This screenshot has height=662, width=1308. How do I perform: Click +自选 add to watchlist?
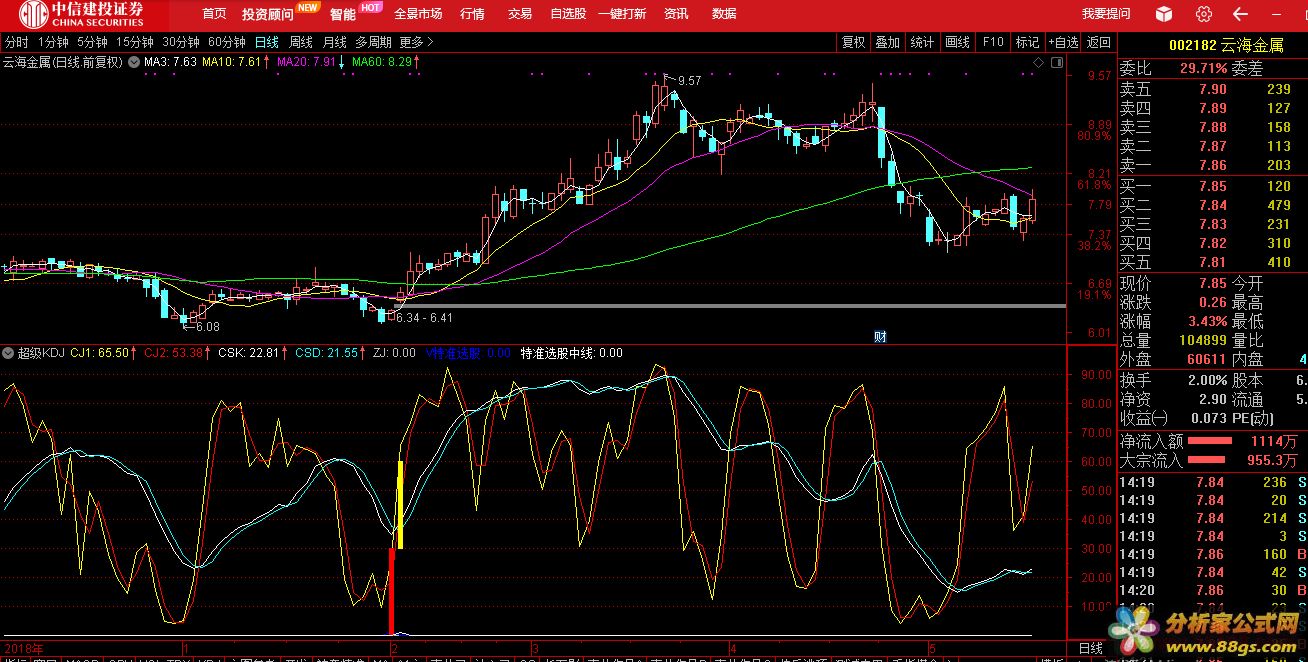click(1063, 42)
